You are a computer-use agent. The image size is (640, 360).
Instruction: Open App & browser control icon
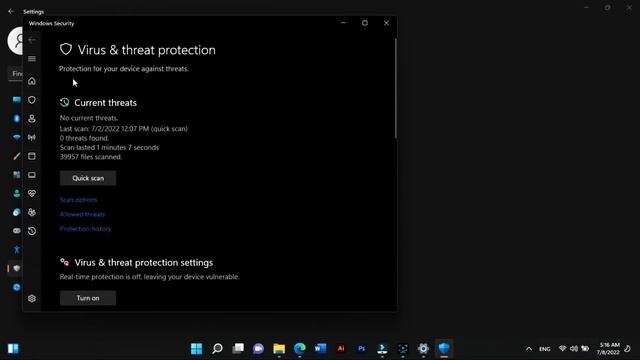pyautogui.click(x=32, y=156)
